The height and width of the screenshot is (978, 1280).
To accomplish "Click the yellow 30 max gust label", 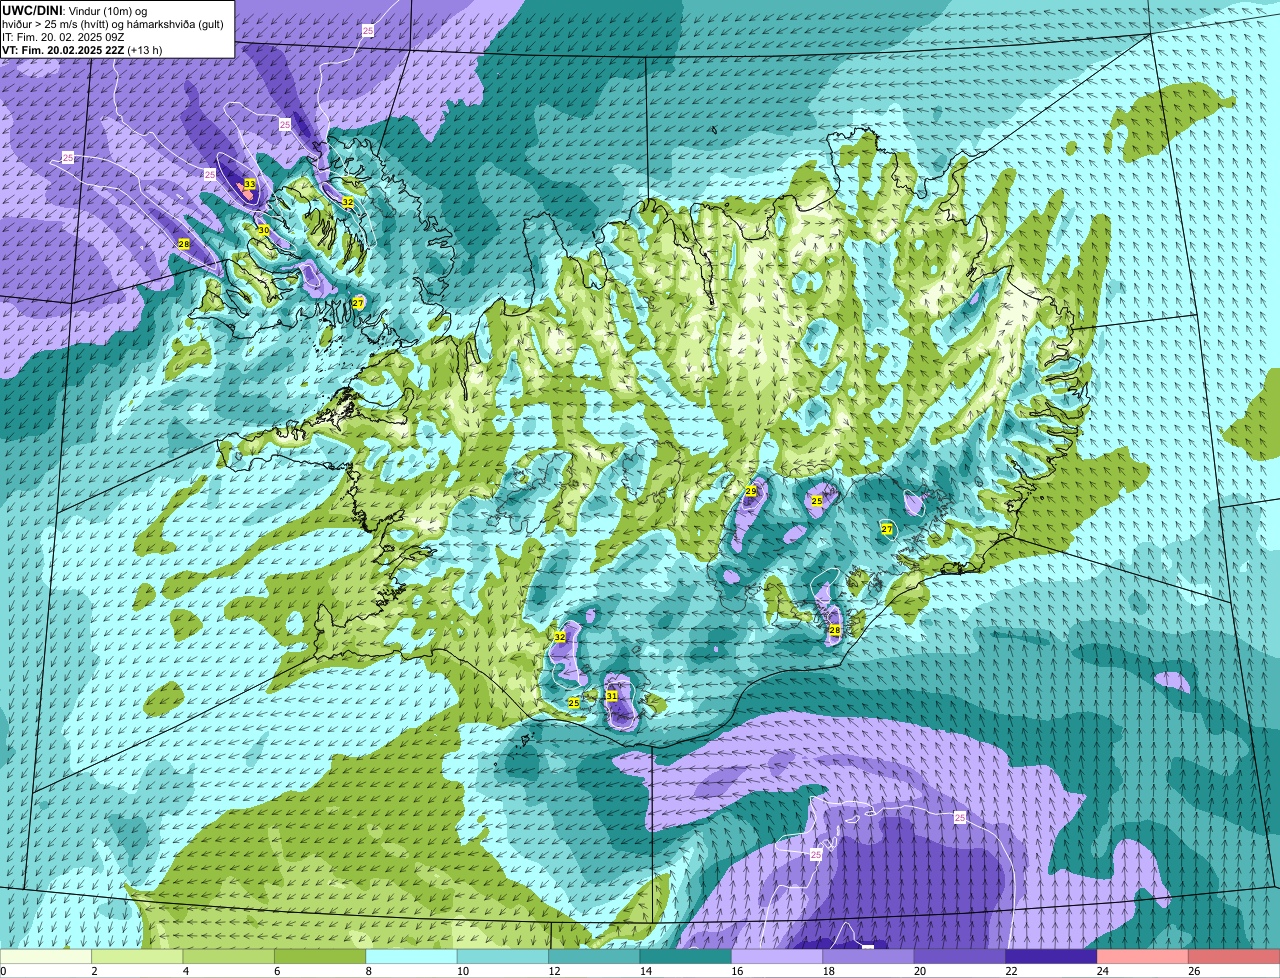I will tap(264, 230).
